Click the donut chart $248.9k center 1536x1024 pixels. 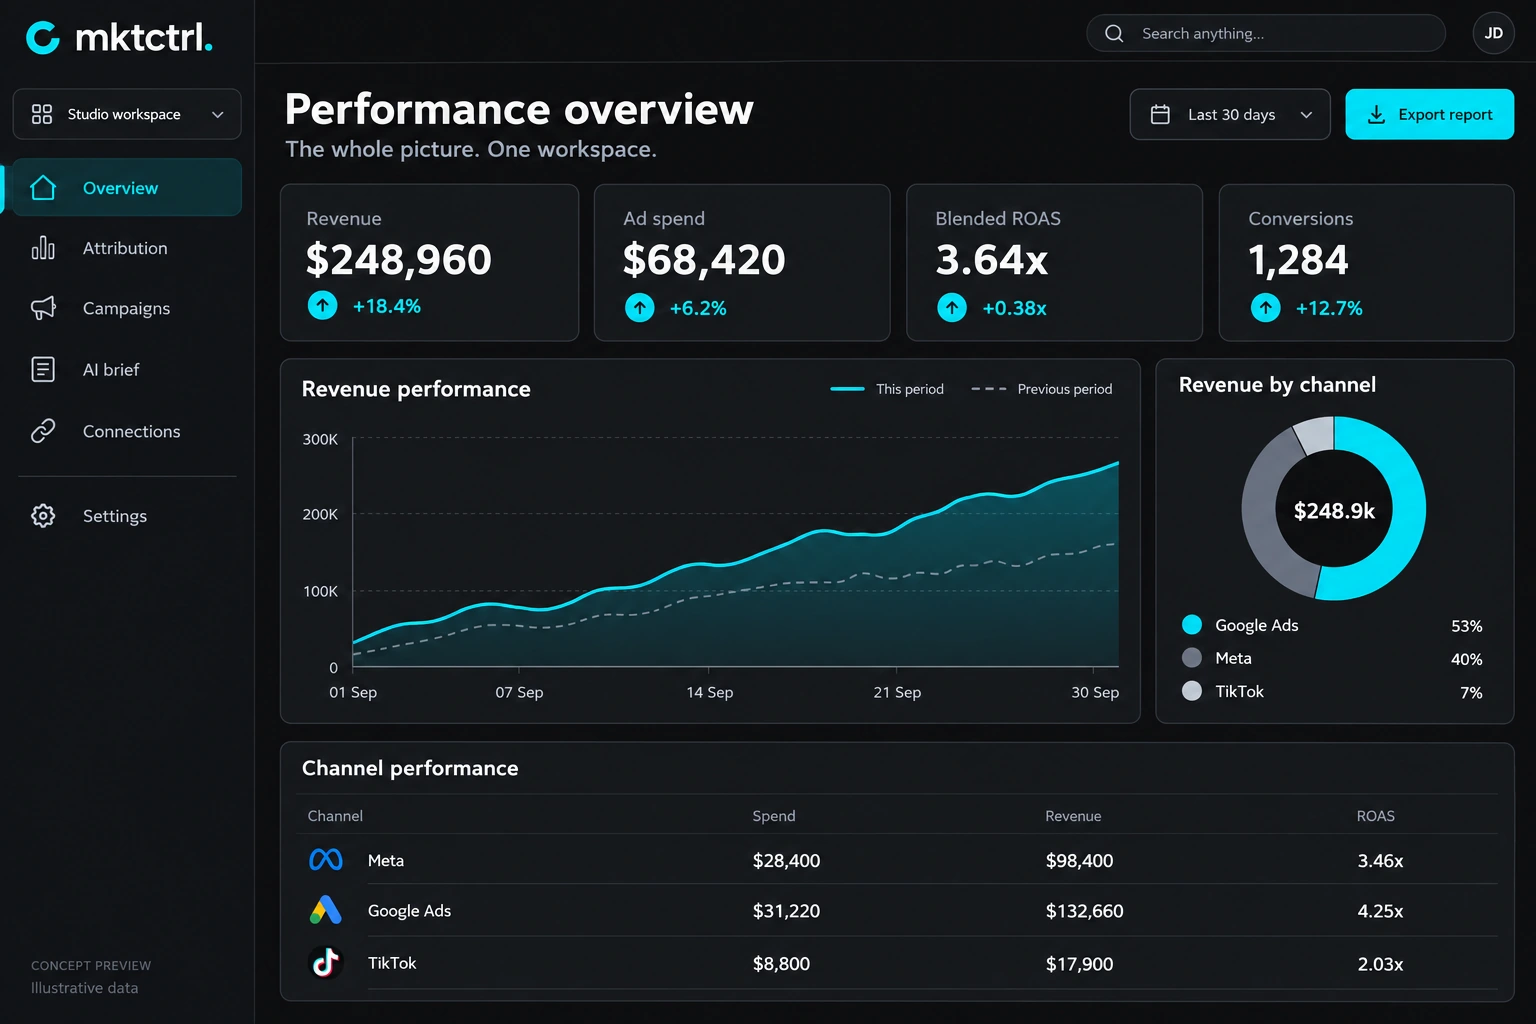pos(1334,511)
